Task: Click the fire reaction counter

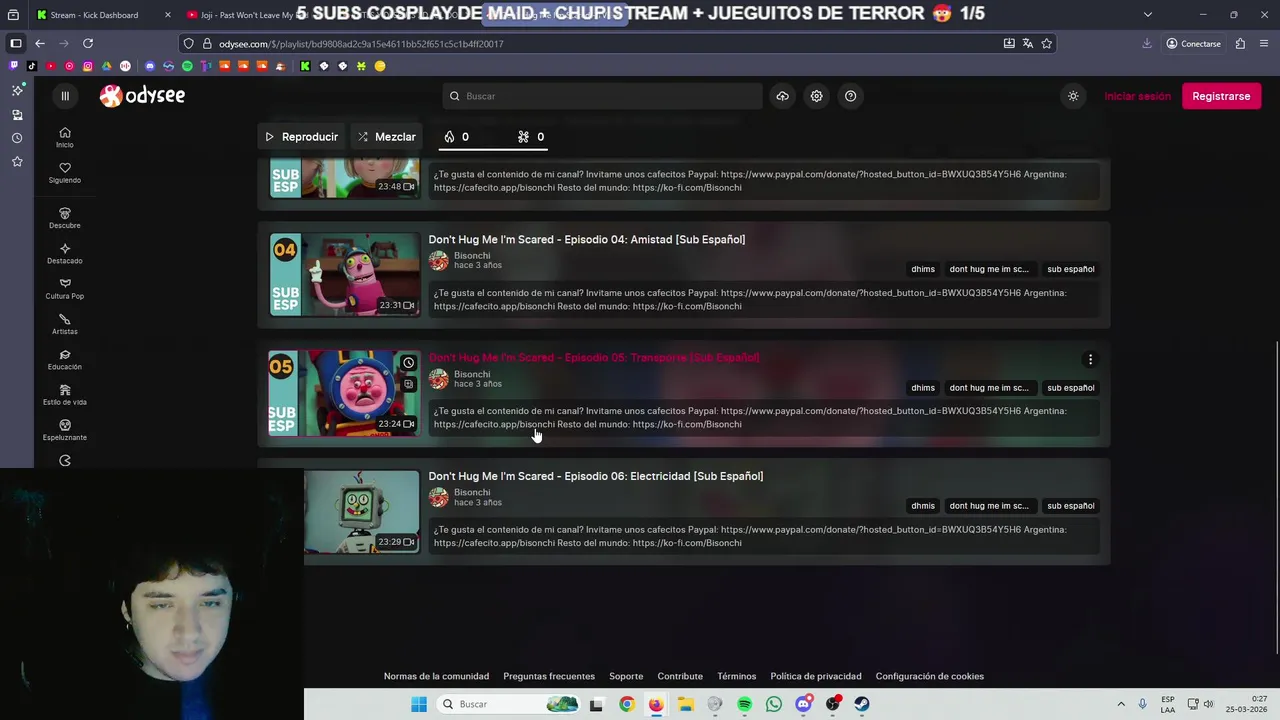Action: click(457, 137)
